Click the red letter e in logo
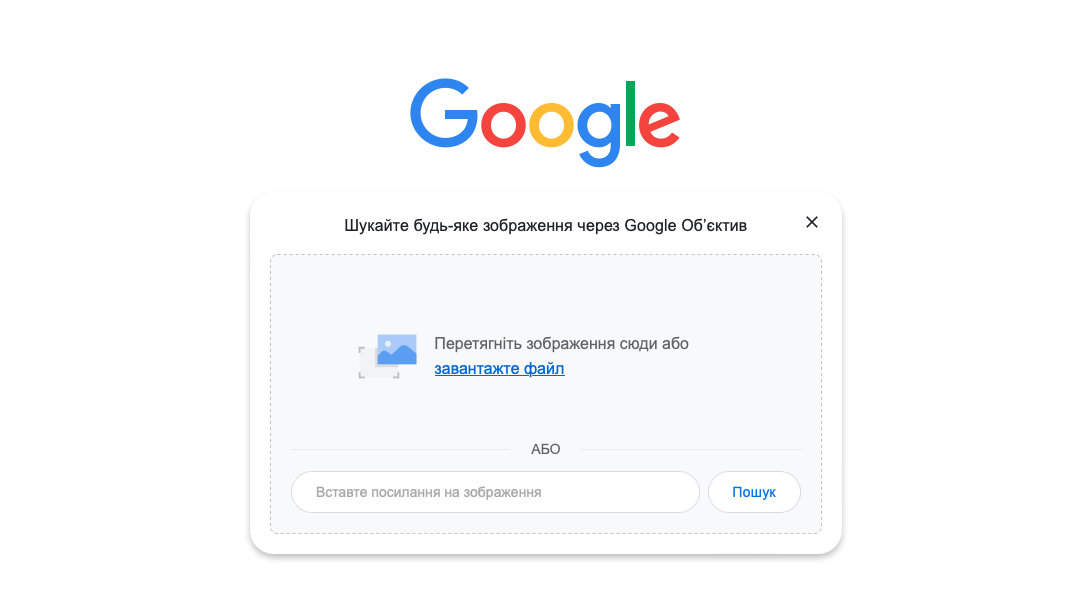This screenshot has height=593, width=1092. [x=659, y=124]
